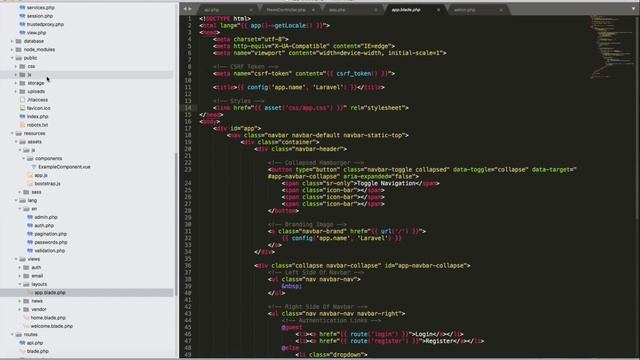Viewport: 640px width, 360px height.
Task: Click file icon beside welcome.blade.php
Action: (x=26, y=326)
